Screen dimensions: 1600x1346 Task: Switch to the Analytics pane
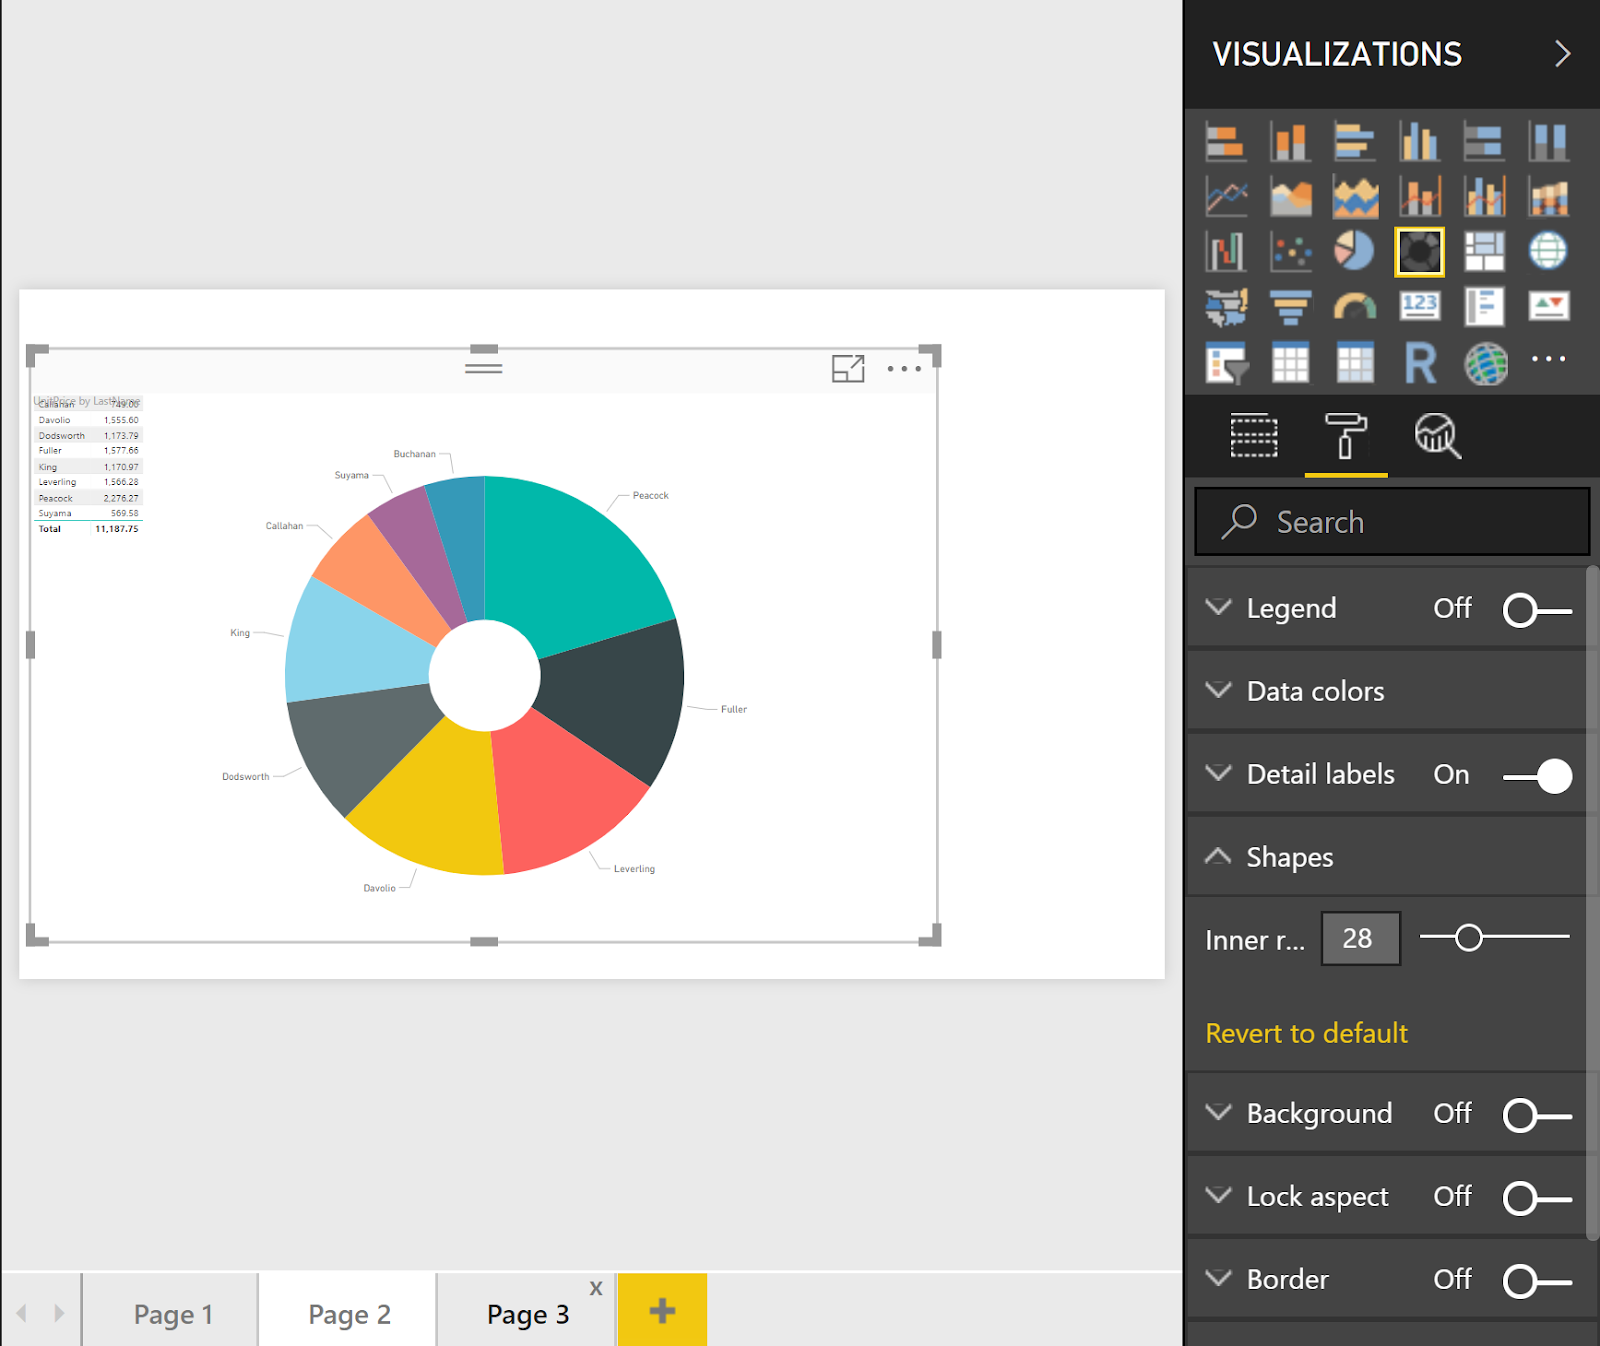pyautogui.click(x=1436, y=437)
